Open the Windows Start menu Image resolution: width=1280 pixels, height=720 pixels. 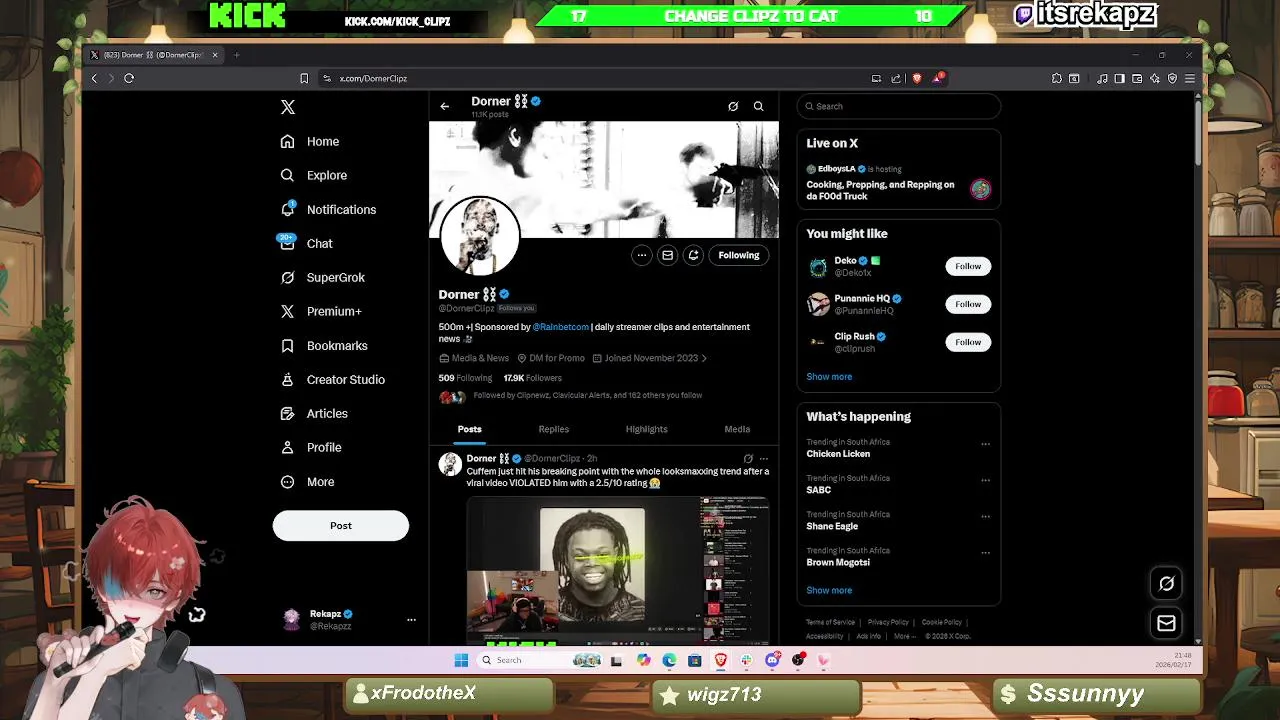click(x=461, y=660)
